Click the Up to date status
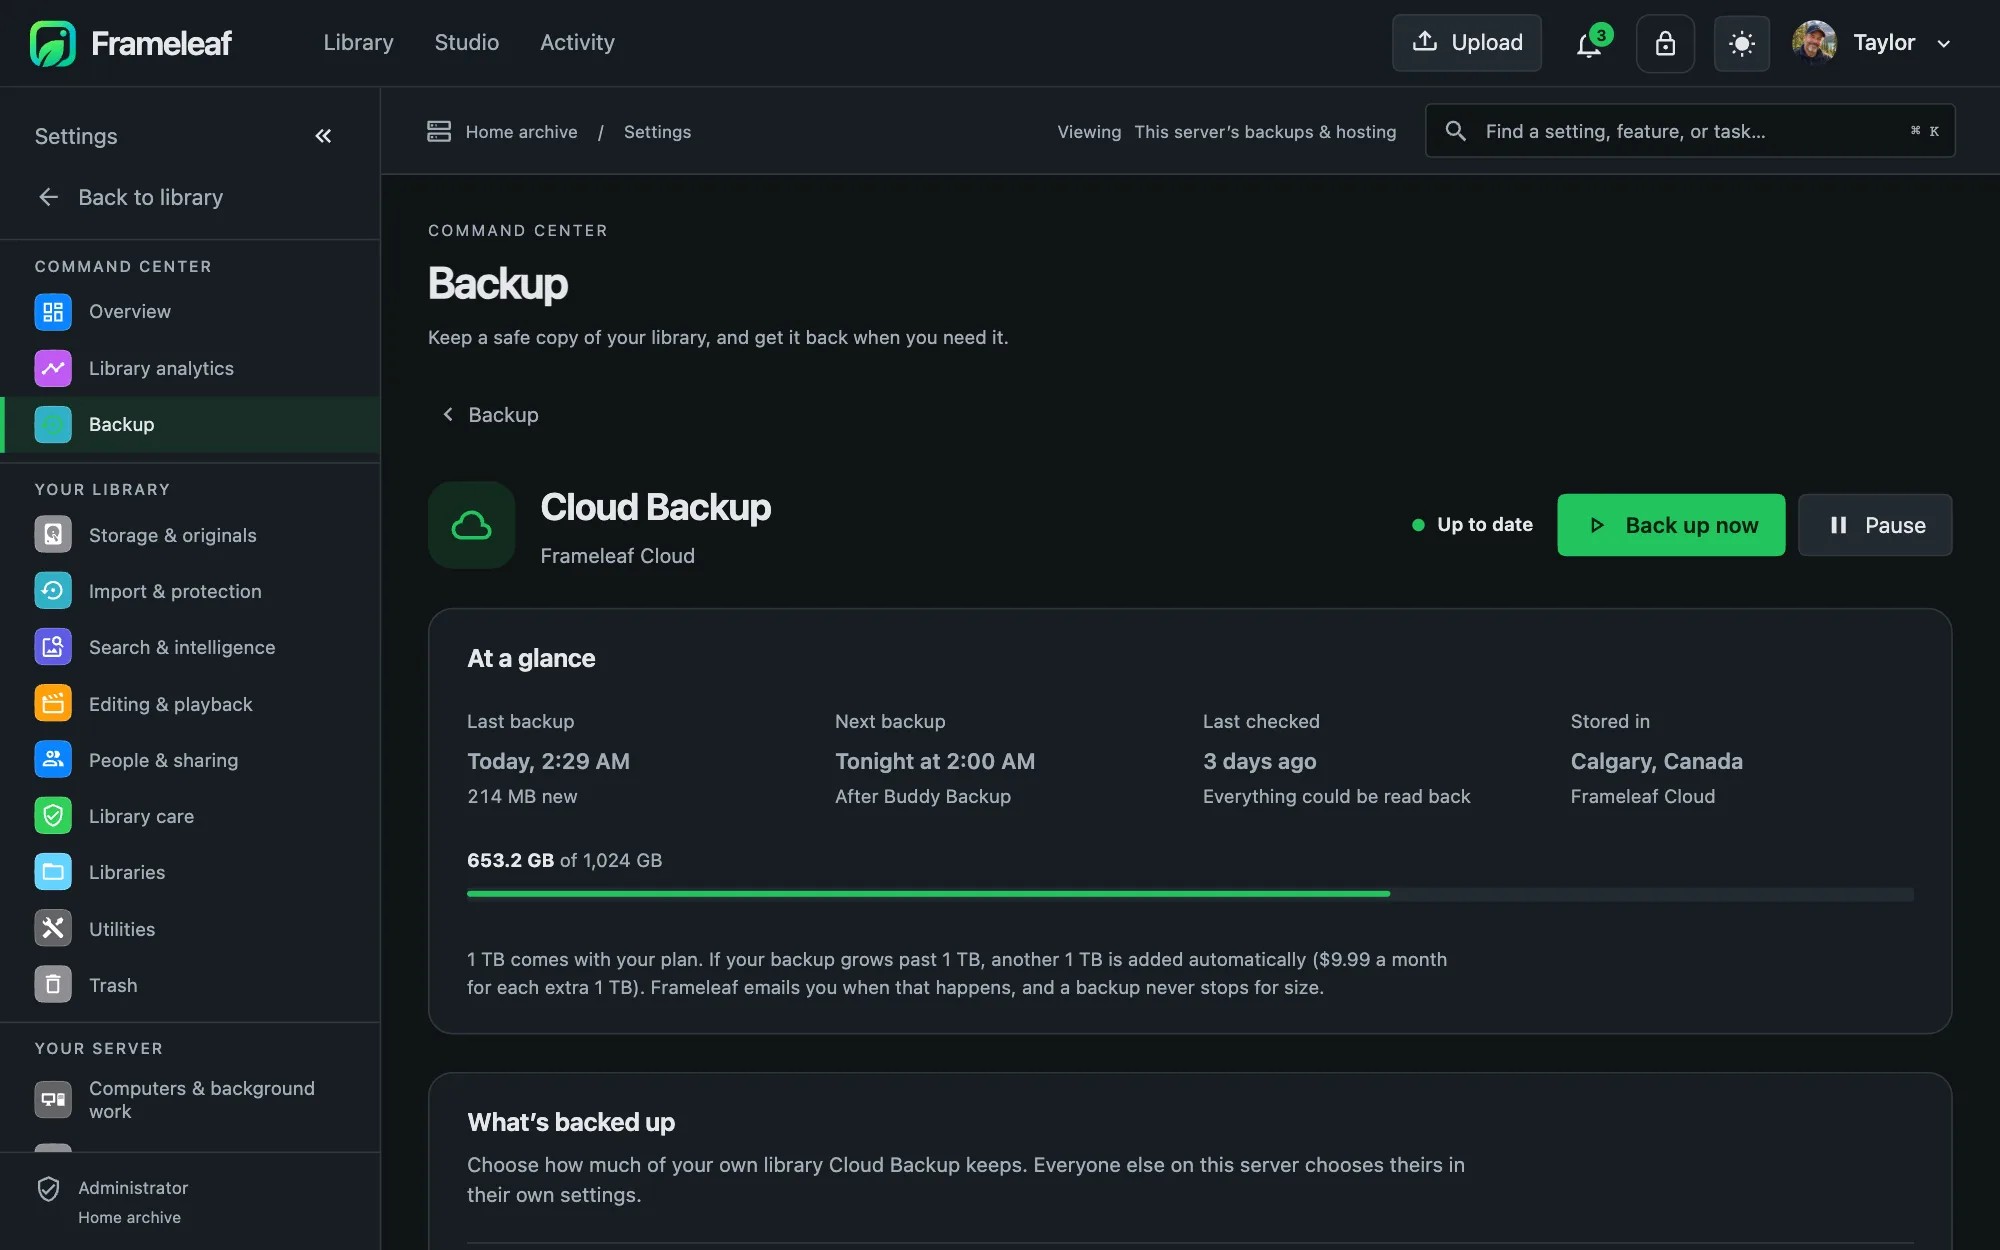 1472,525
